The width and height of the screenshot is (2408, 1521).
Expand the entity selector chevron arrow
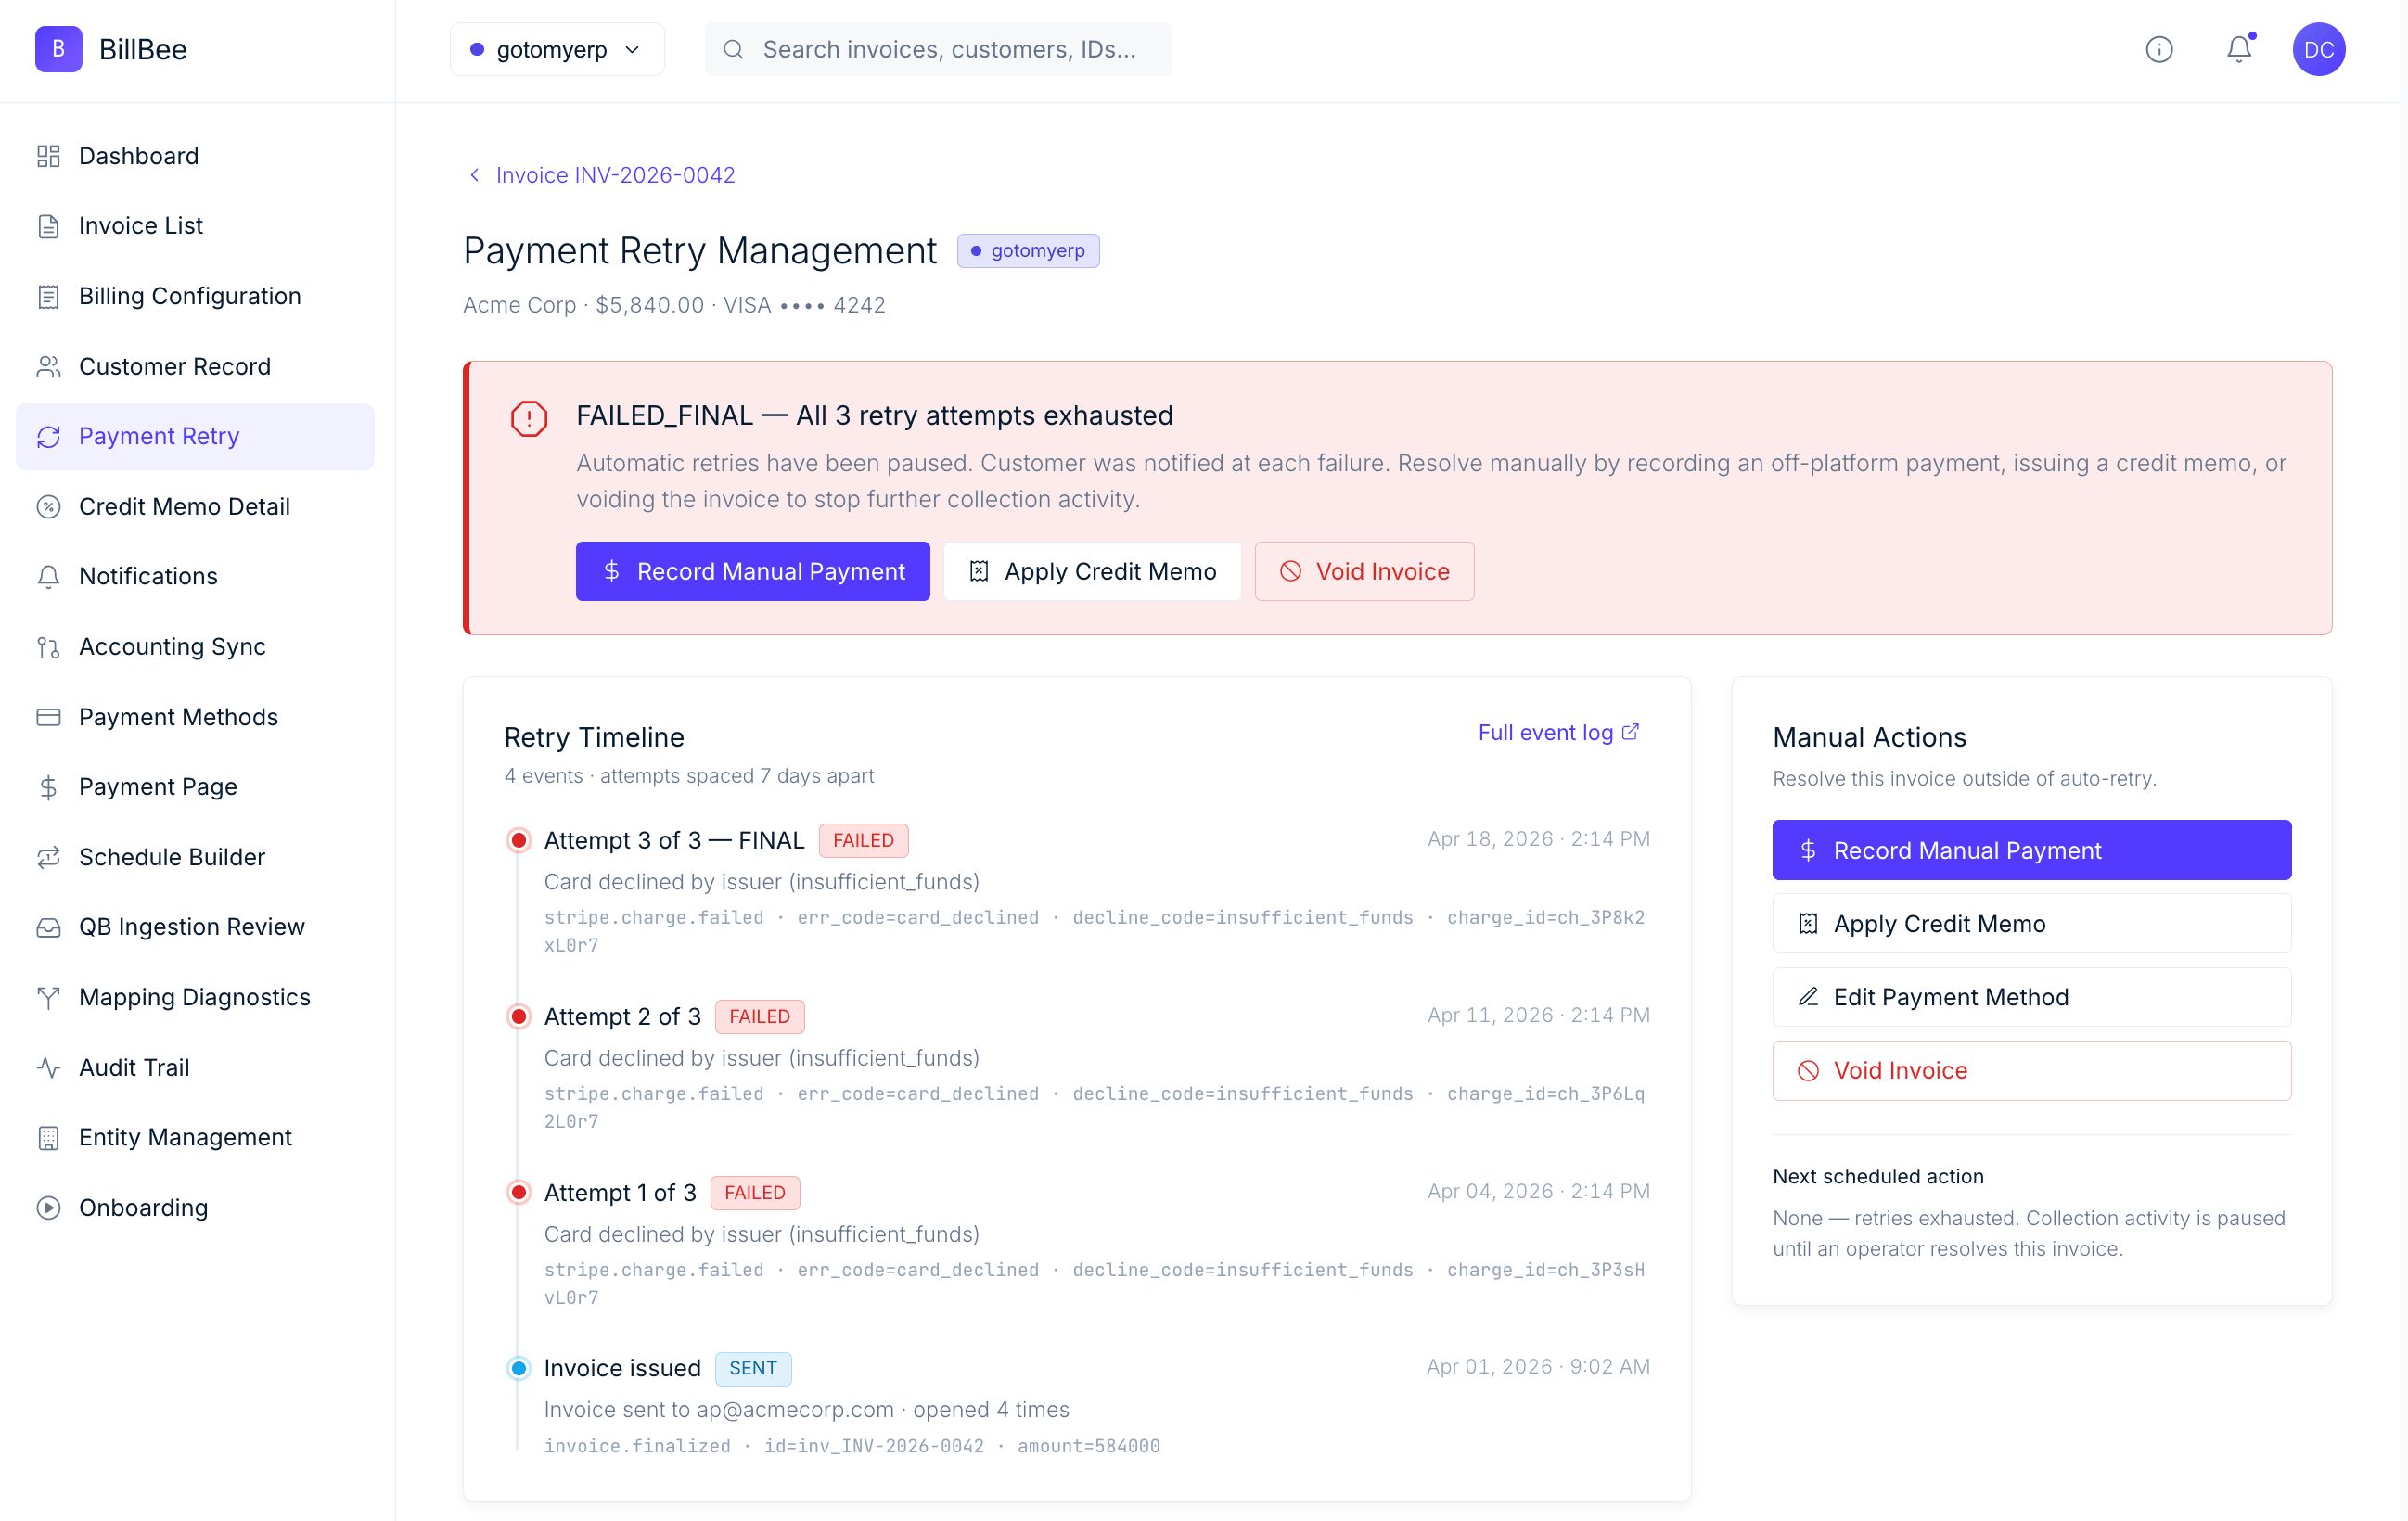632,49
